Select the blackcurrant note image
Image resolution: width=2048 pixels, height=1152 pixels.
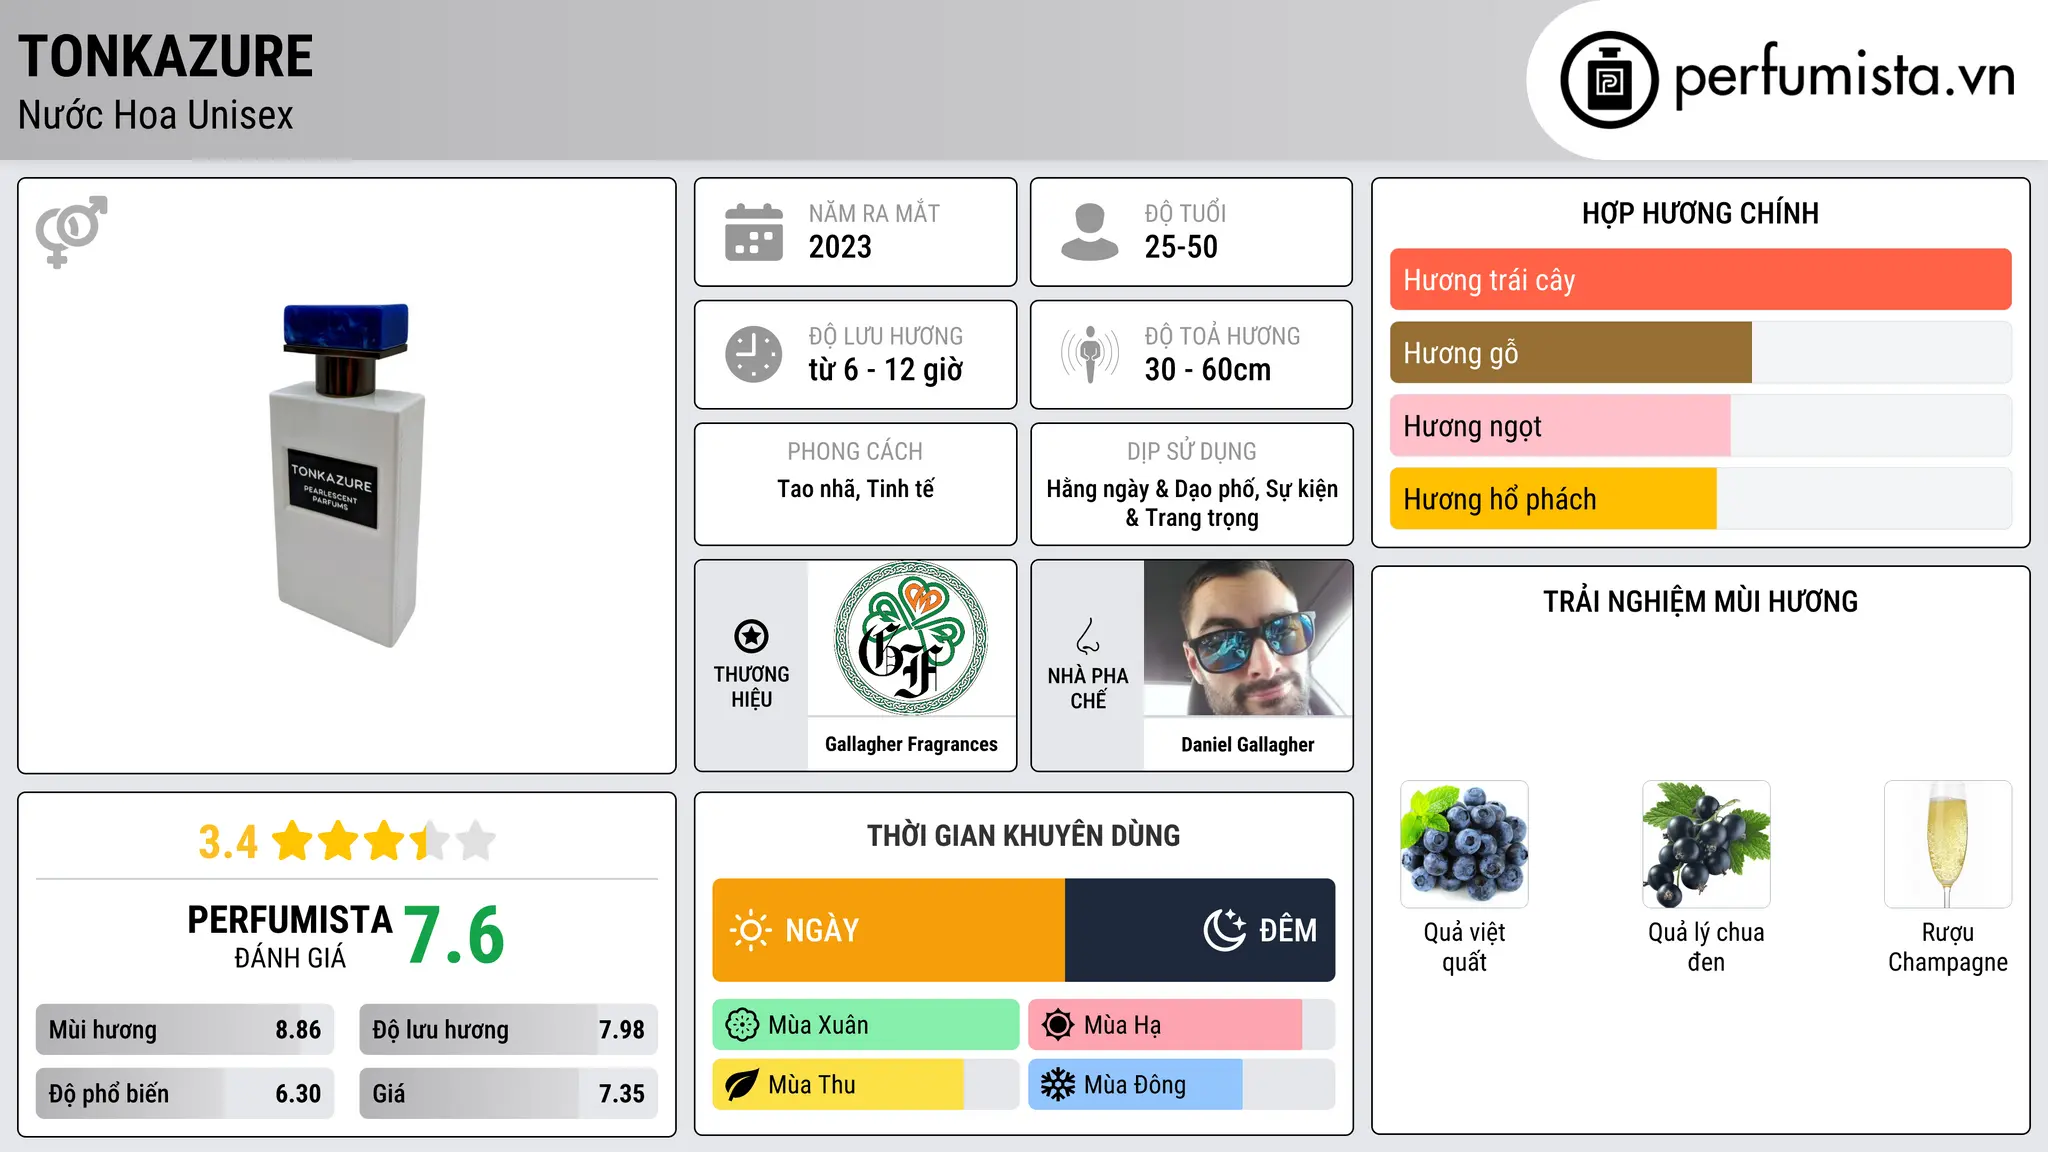[1706, 844]
